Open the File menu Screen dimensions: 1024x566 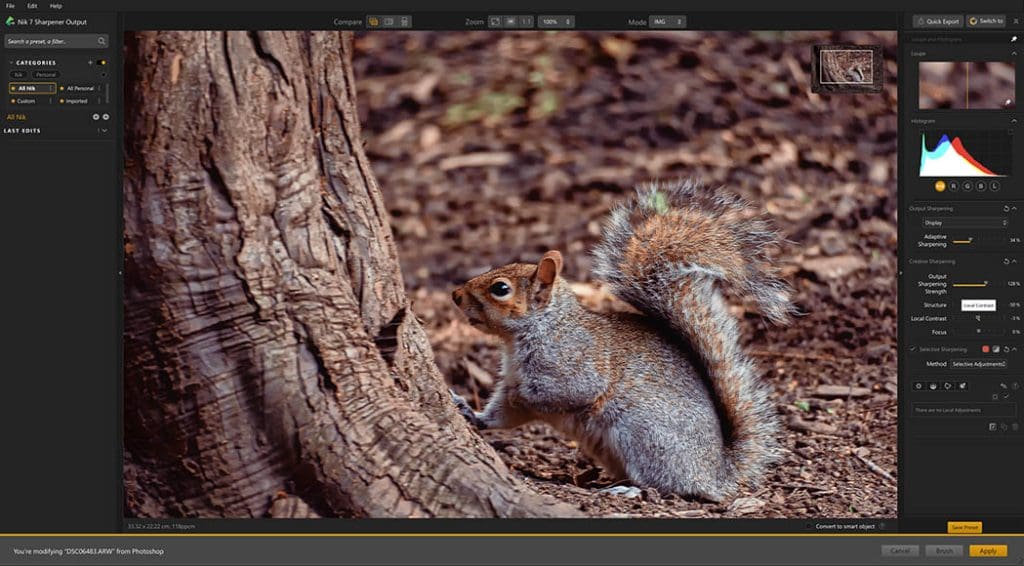coord(10,6)
